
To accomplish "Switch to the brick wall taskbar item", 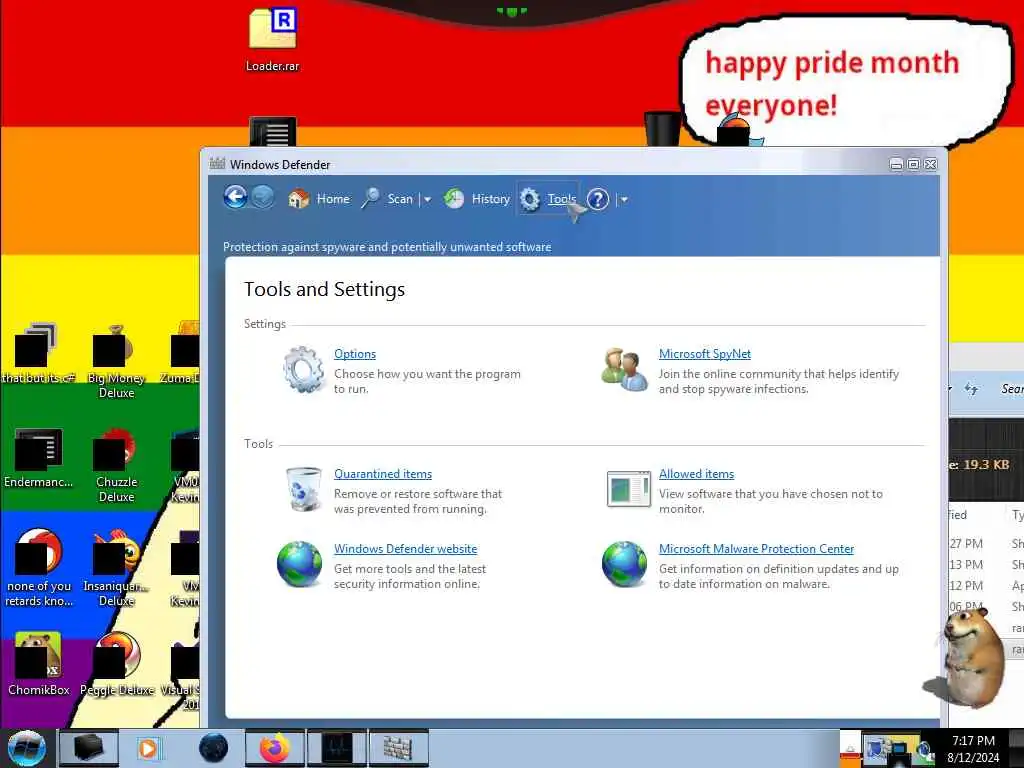I will [x=398, y=748].
